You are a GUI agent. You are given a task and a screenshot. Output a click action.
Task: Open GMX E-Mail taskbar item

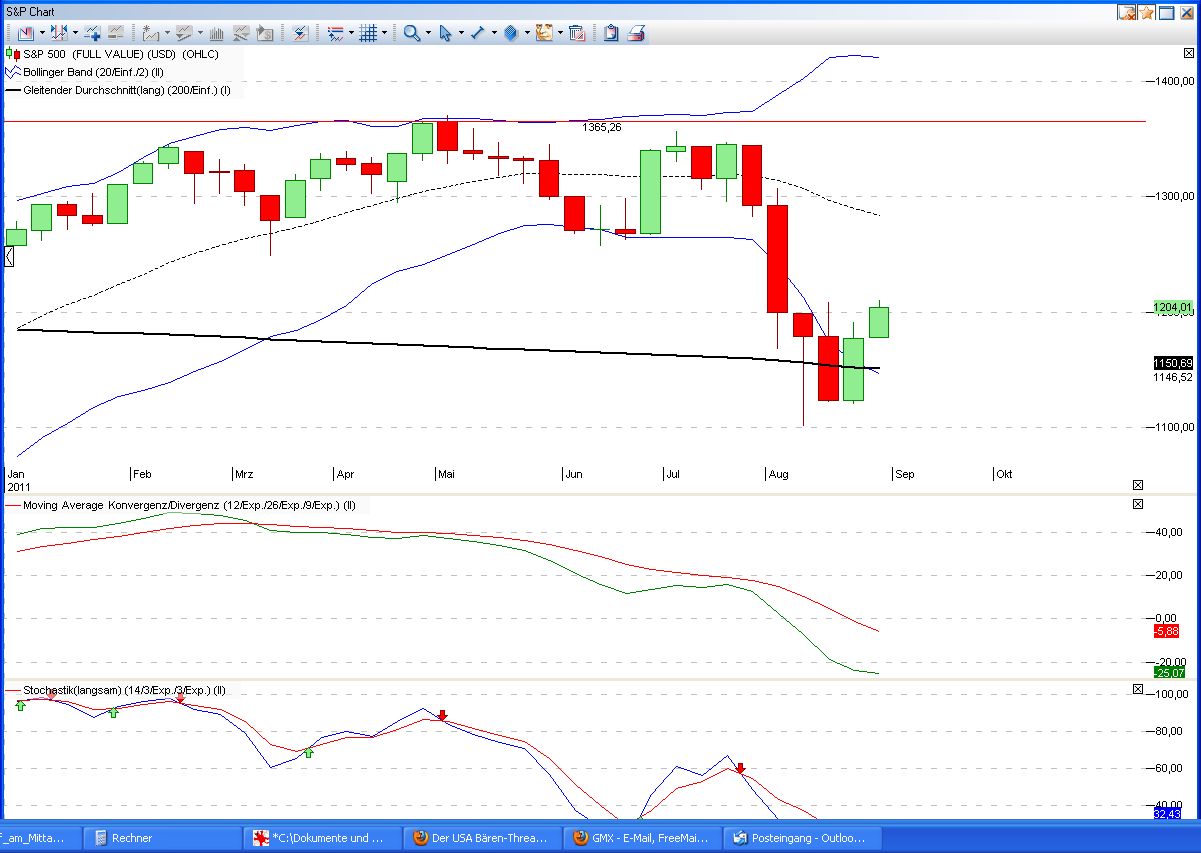643,838
